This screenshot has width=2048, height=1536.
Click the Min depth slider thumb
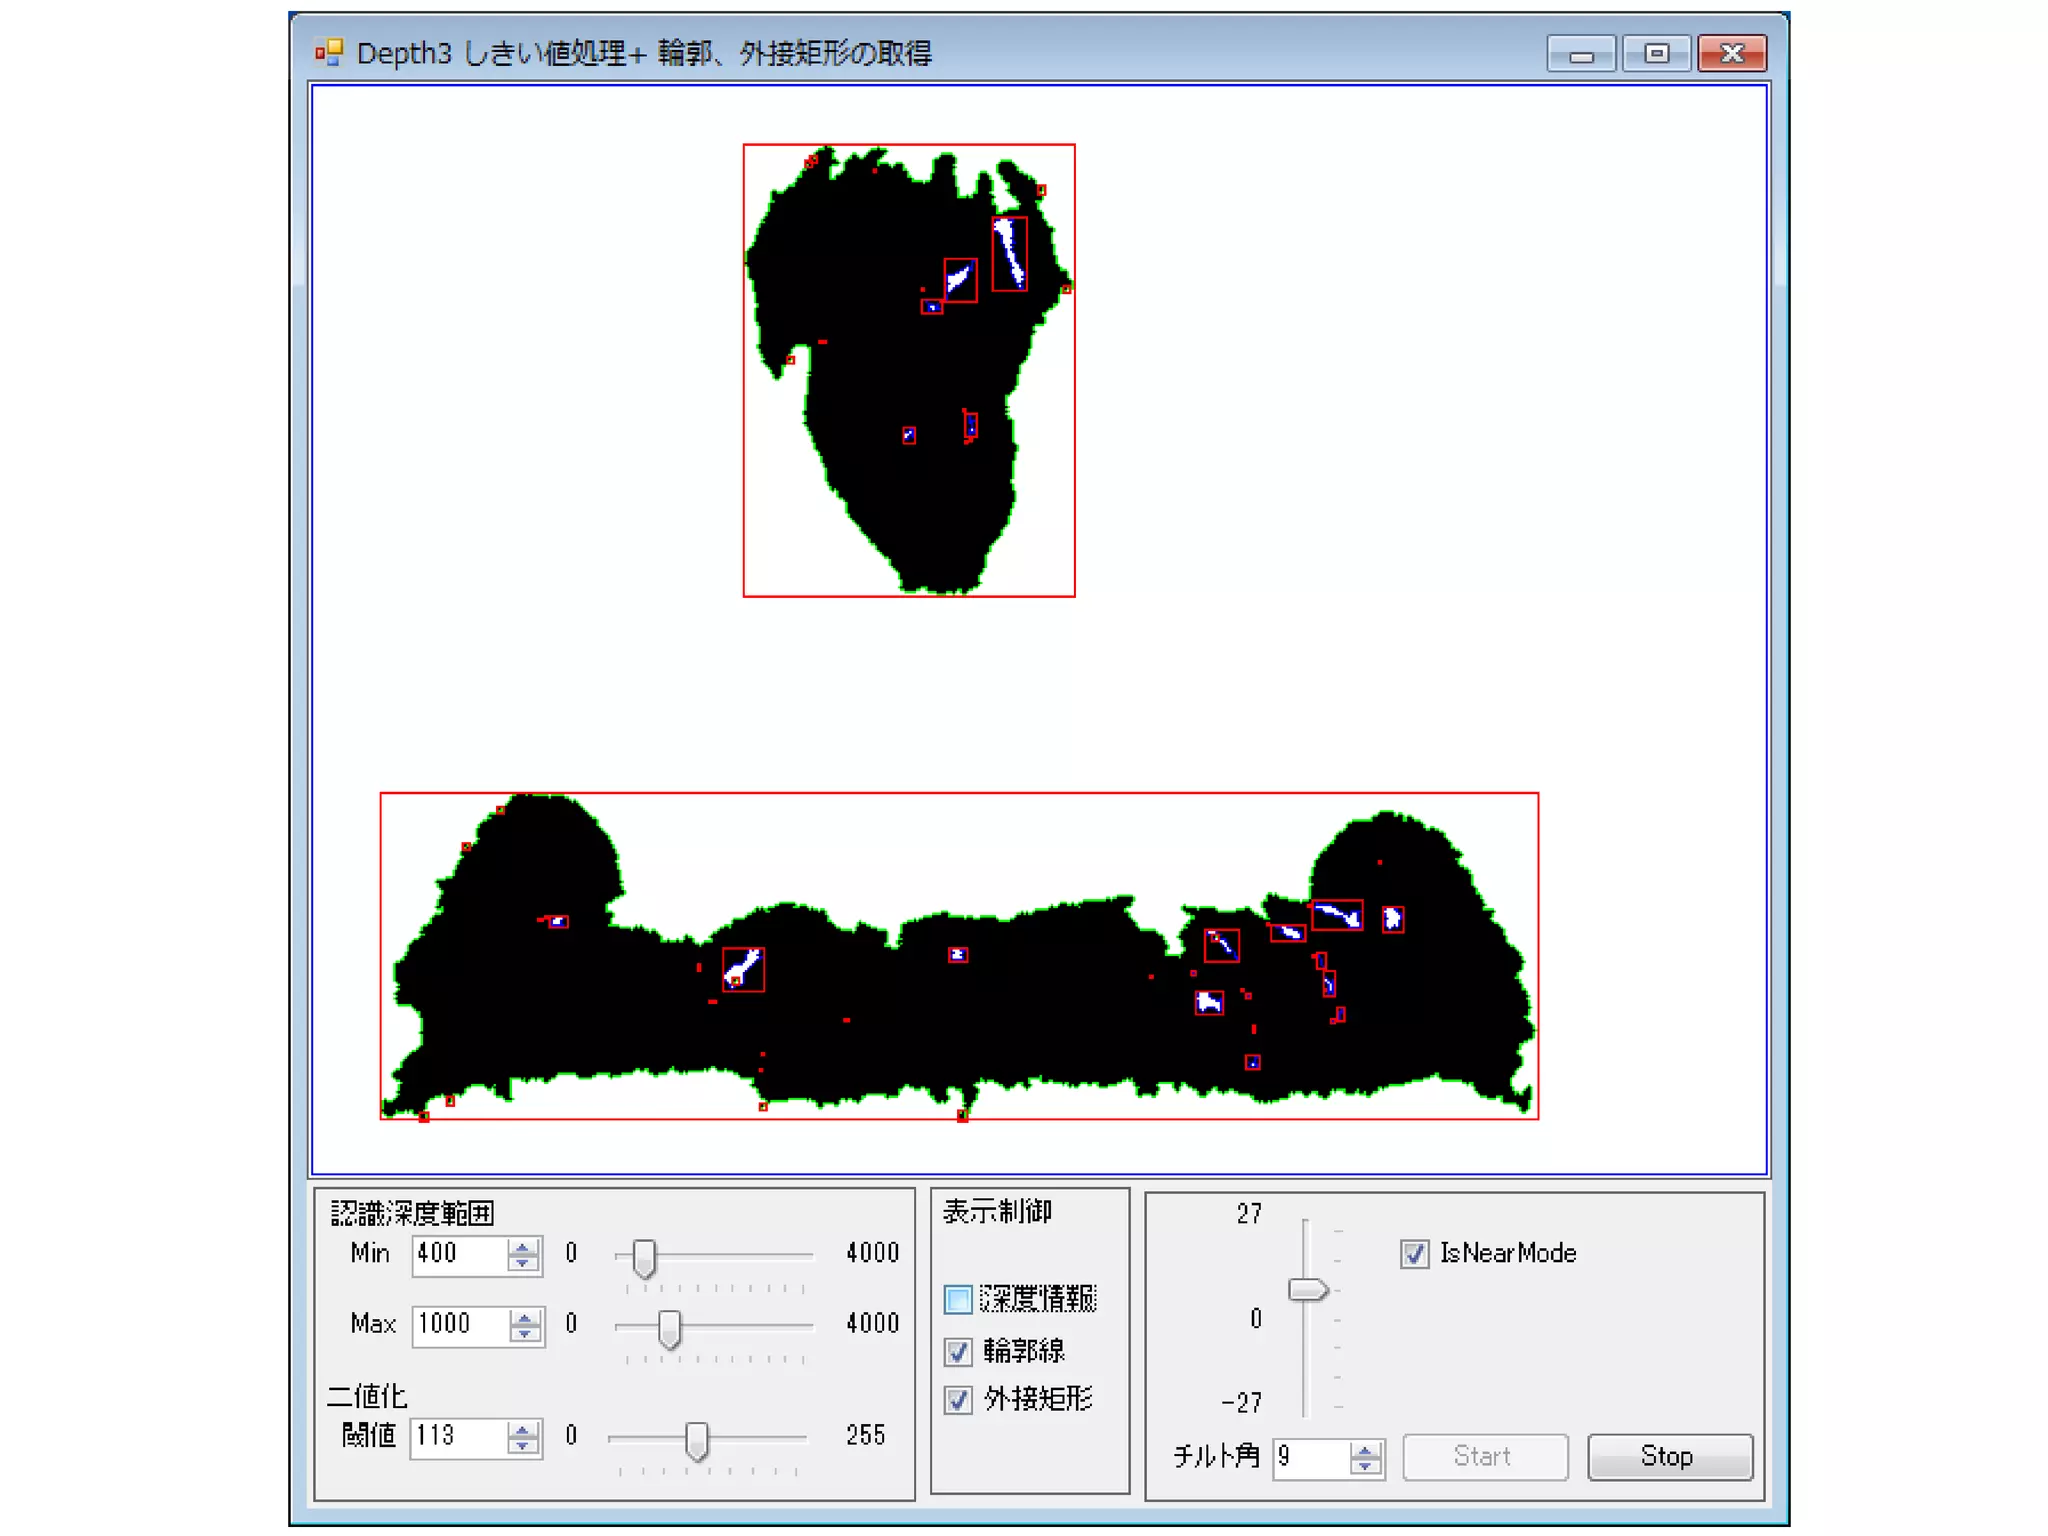tap(644, 1257)
